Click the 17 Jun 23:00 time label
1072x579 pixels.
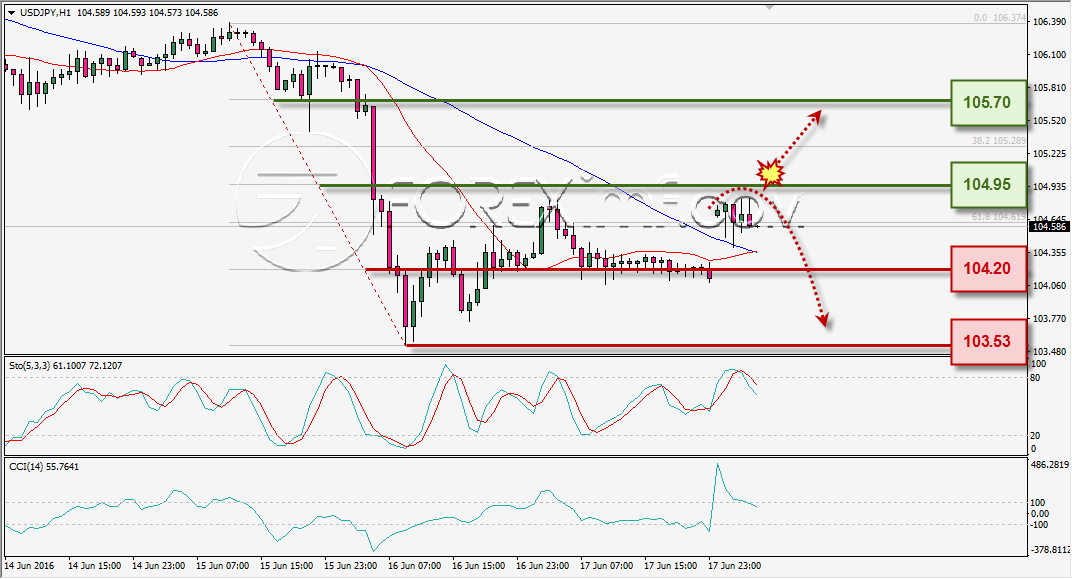735,566
